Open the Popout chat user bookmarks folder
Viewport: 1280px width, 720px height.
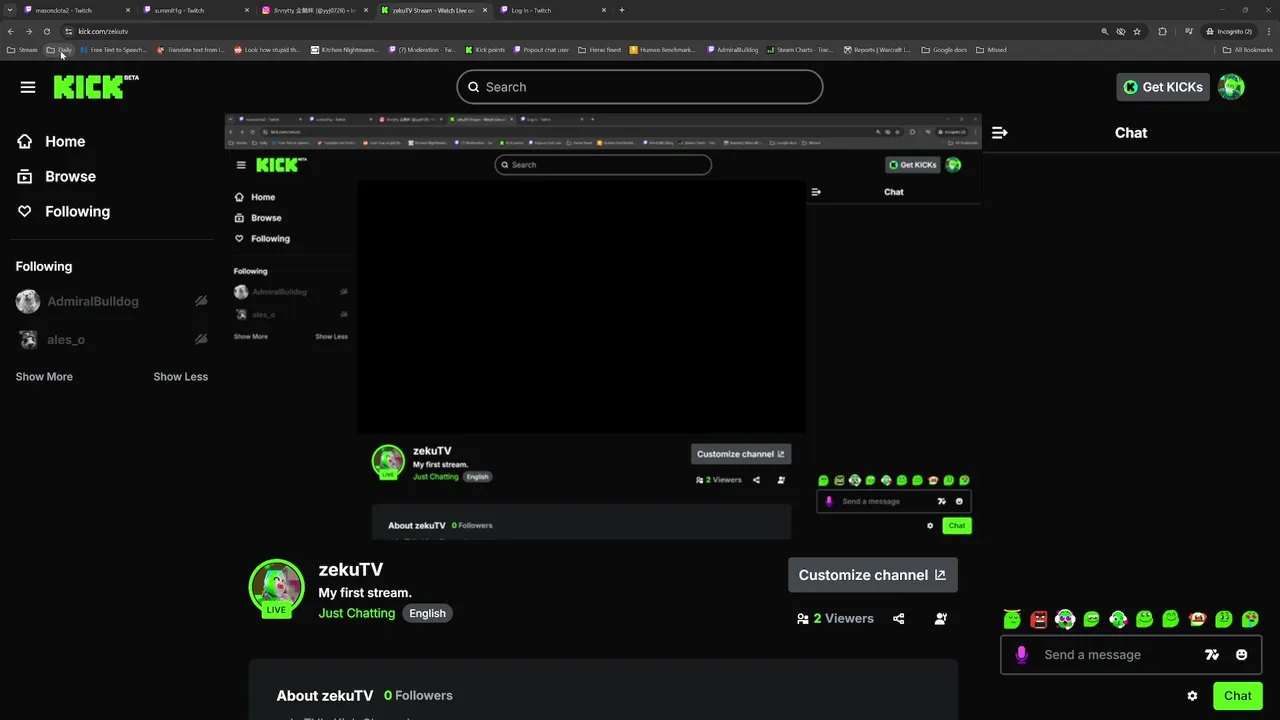point(541,50)
